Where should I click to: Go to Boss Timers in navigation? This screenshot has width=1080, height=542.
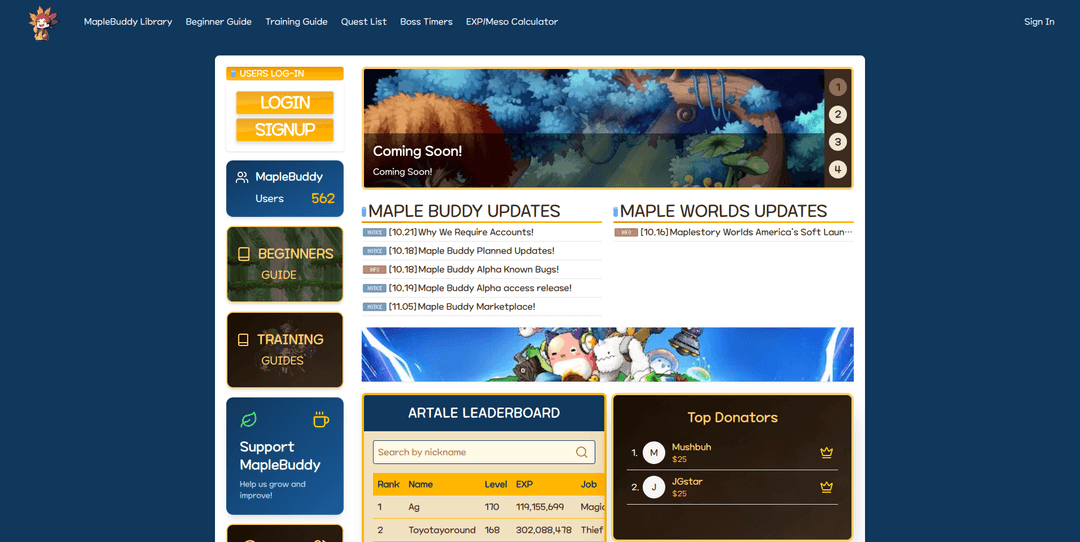coord(426,22)
